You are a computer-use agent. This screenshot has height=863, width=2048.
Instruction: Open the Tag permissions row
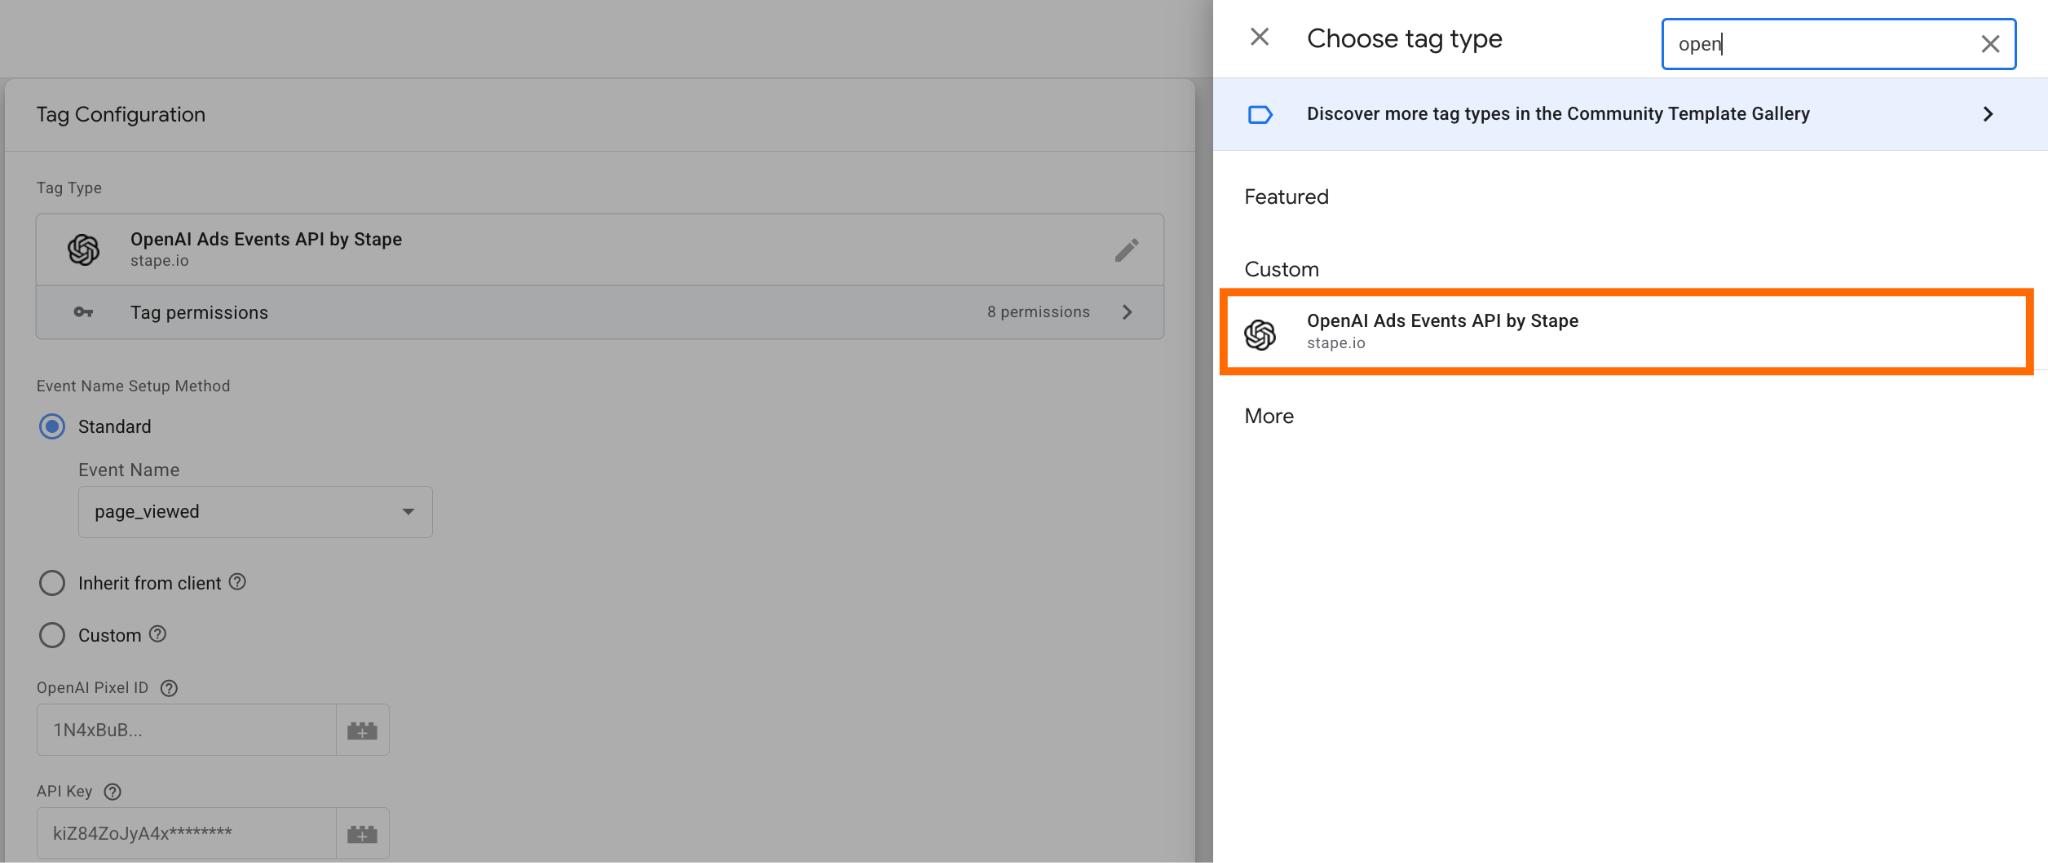[600, 312]
